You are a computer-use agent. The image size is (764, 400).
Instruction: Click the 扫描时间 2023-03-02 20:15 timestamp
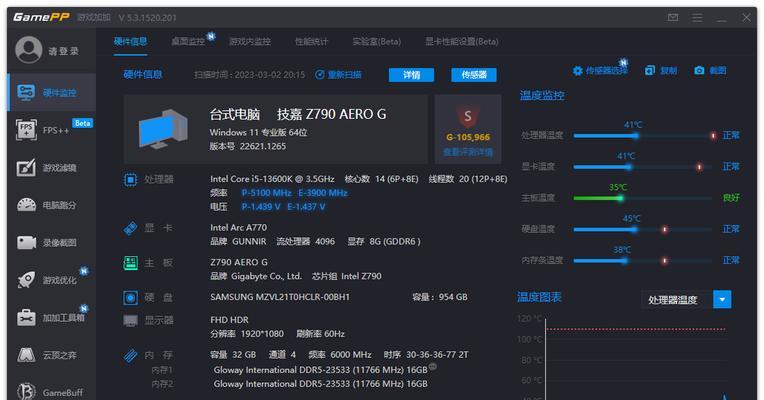click(249, 75)
